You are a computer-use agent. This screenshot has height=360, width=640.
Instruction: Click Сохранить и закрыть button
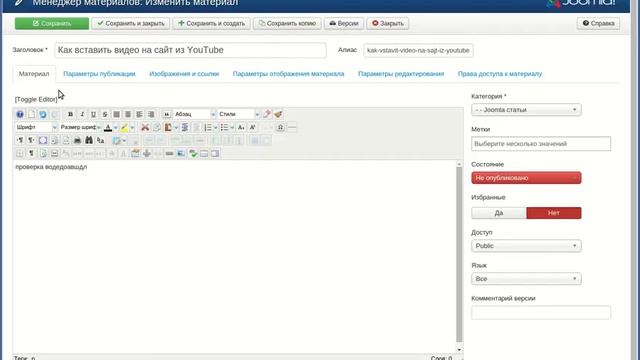(x=131, y=23)
